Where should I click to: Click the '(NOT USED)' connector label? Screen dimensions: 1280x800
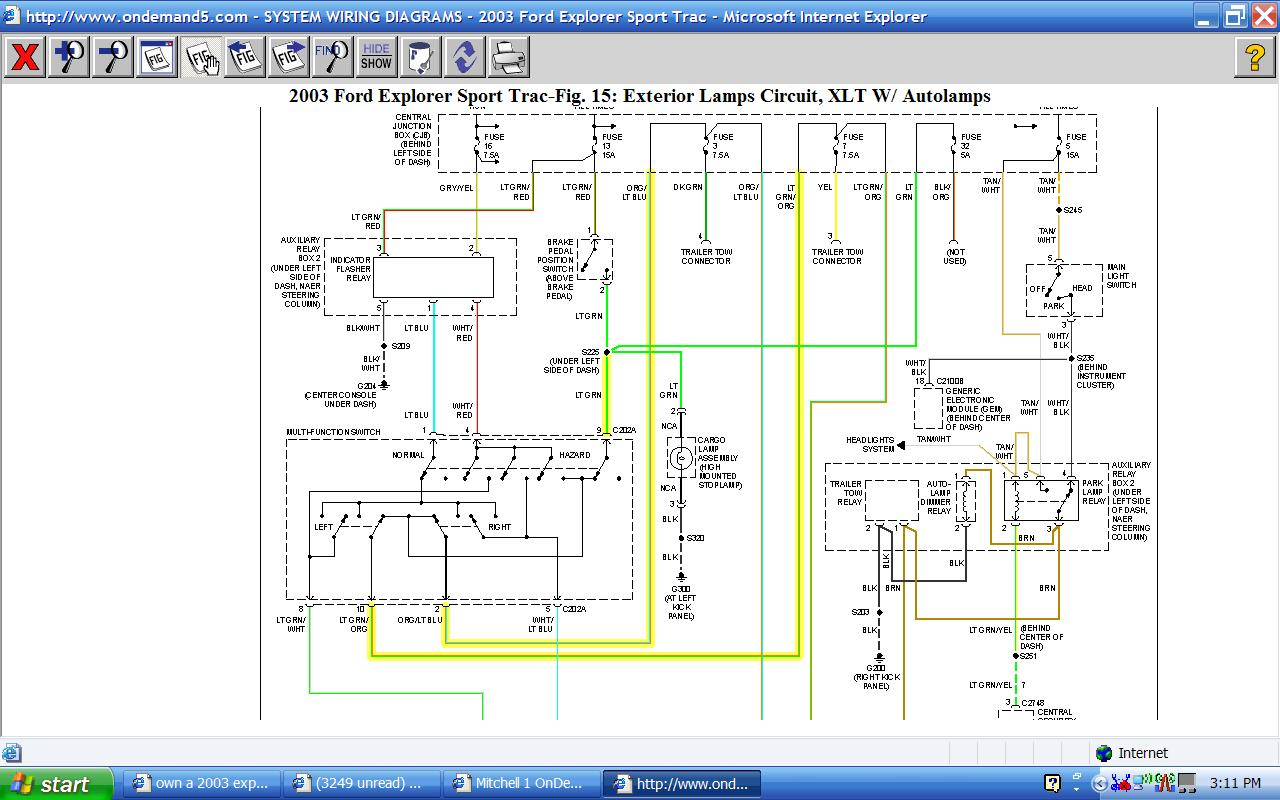coord(954,257)
